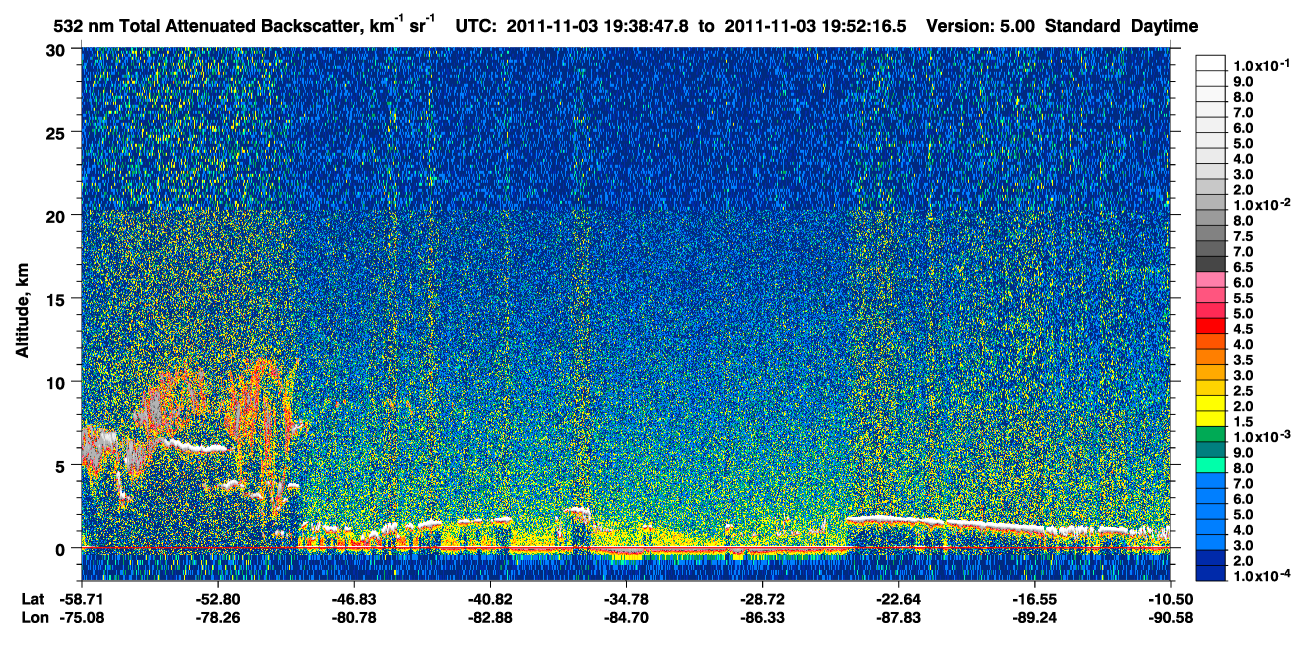Click latitude value '-10.50'
The image size is (1300, 667).
pyautogui.click(x=1170, y=599)
